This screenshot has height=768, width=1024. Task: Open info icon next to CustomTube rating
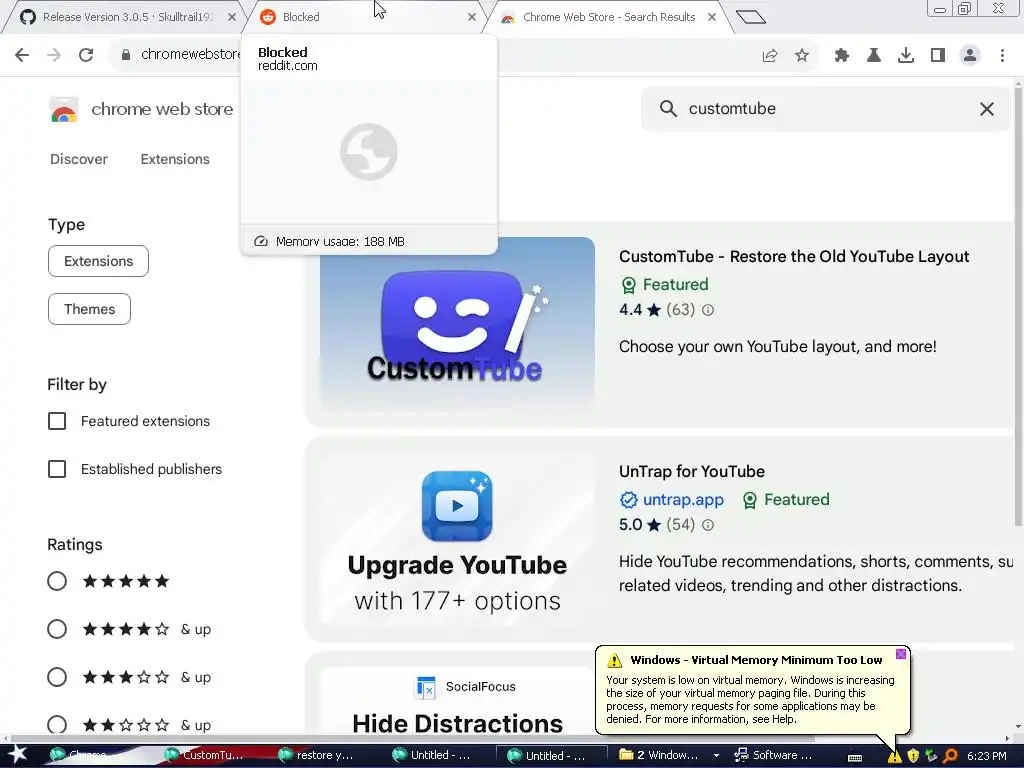pyautogui.click(x=708, y=310)
